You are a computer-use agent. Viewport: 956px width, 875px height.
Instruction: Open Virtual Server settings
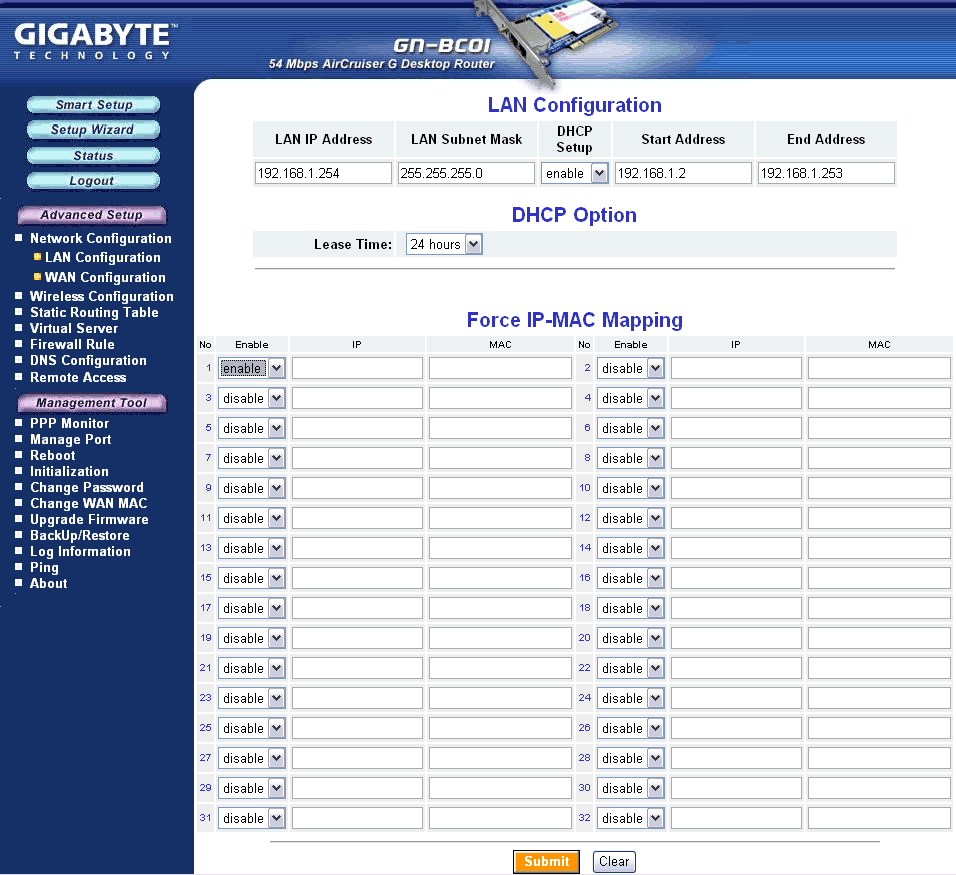point(74,328)
